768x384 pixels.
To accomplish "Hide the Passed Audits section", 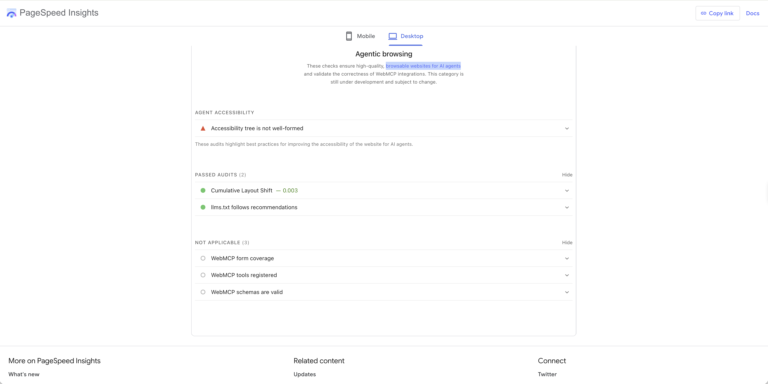I will pyautogui.click(x=567, y=175).
